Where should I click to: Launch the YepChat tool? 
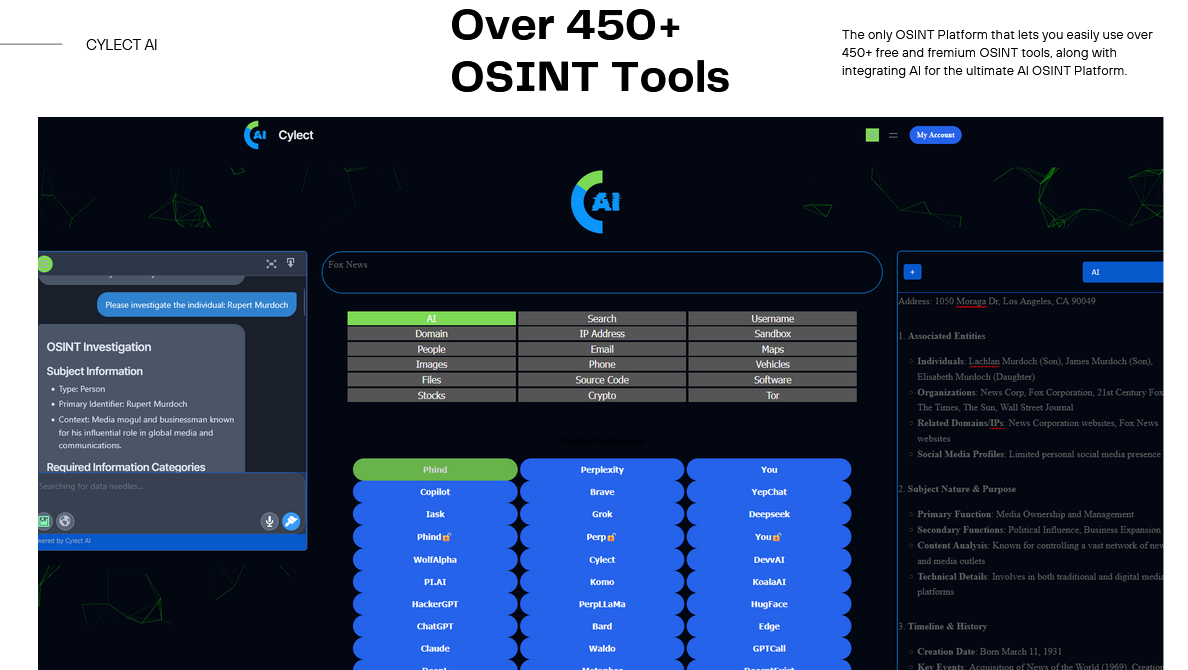(x=769, y=492)
